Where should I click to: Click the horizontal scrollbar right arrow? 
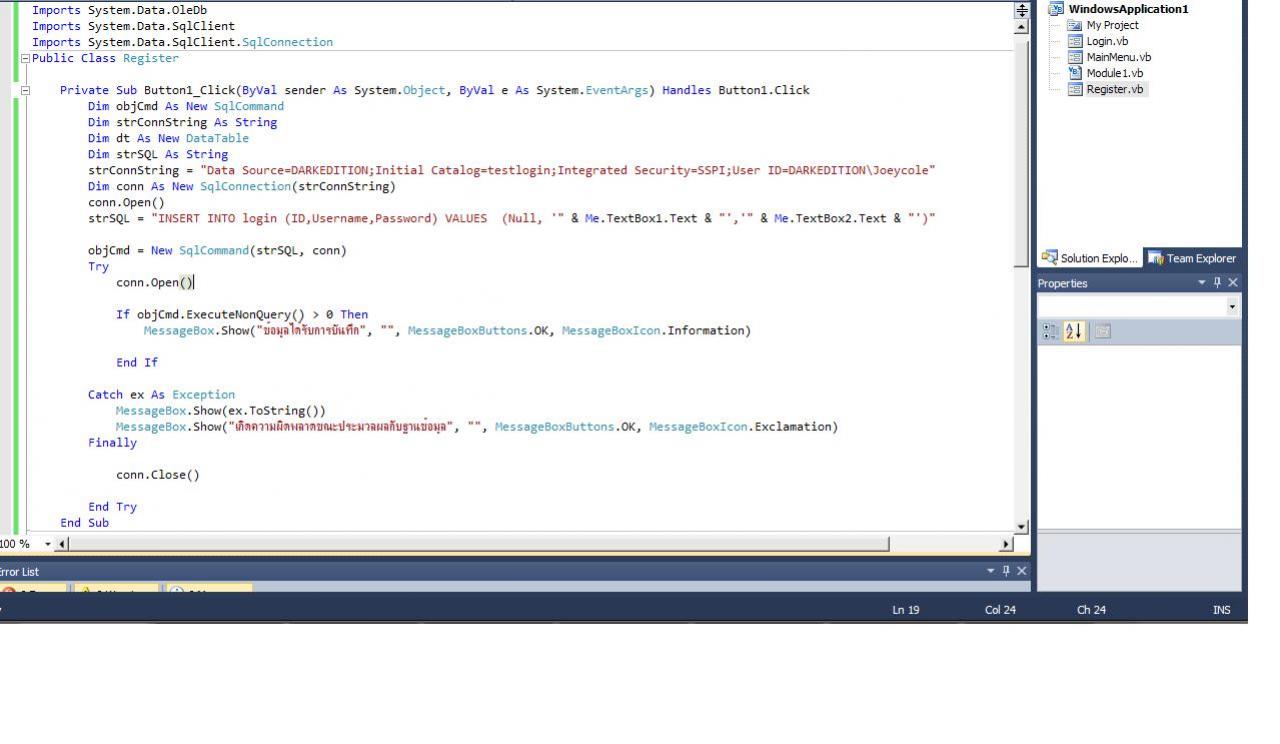(x=1006, y=544)
